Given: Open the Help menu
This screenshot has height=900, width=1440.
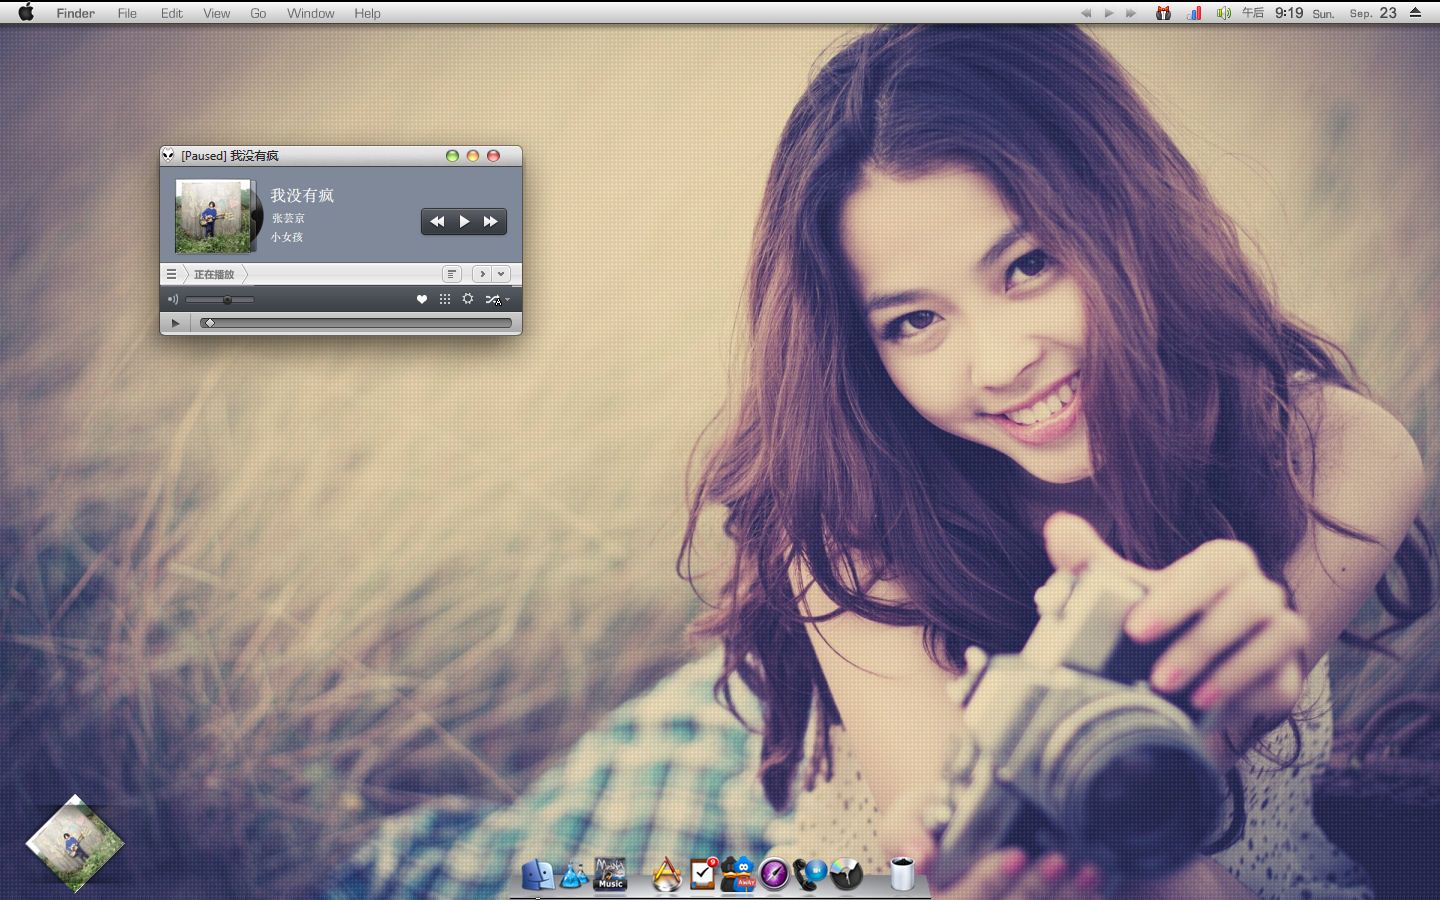Looking at the screenshot, I should 367,13.
